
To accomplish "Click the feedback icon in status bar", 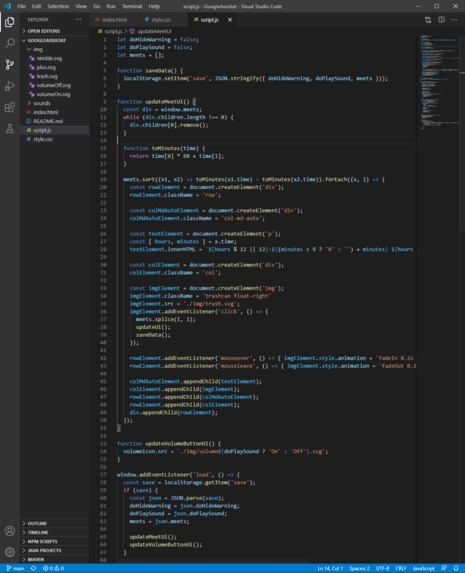I will 444,568.
